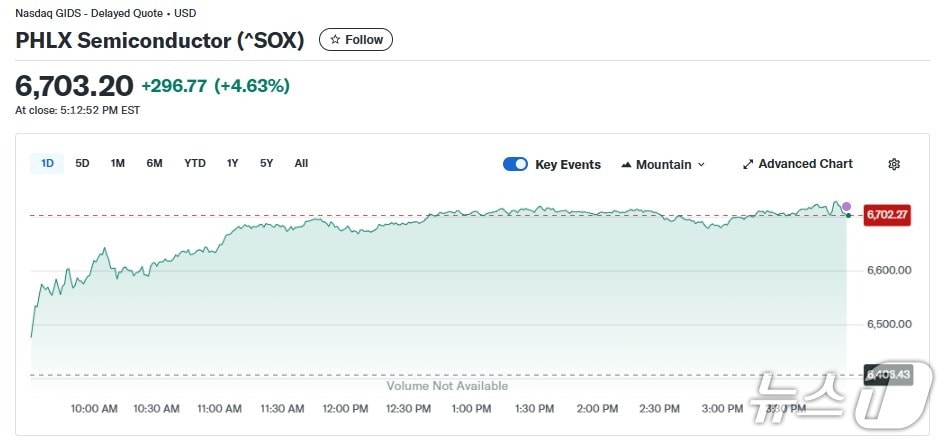947x443 pixels.
Task: Select the 1D time range tab
Action: (x=47, y=163)
